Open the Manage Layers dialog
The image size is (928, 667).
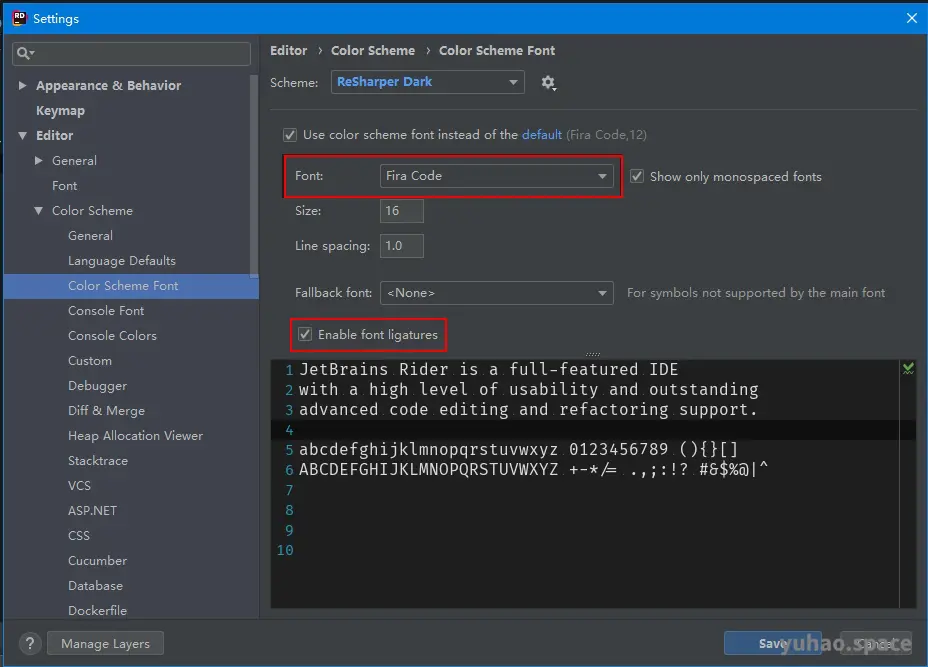click(104, 643)
